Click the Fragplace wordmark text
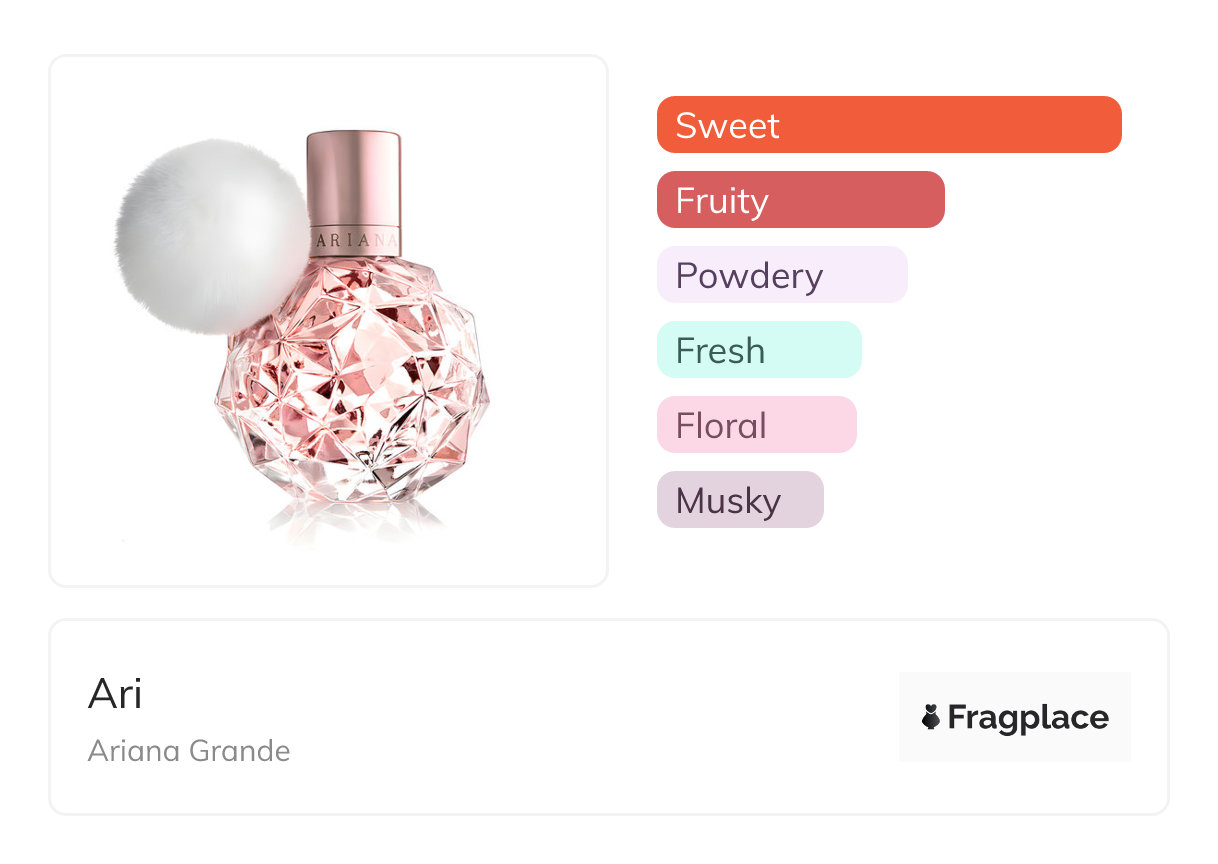 pyautogui.click(x=1028, y=717)
